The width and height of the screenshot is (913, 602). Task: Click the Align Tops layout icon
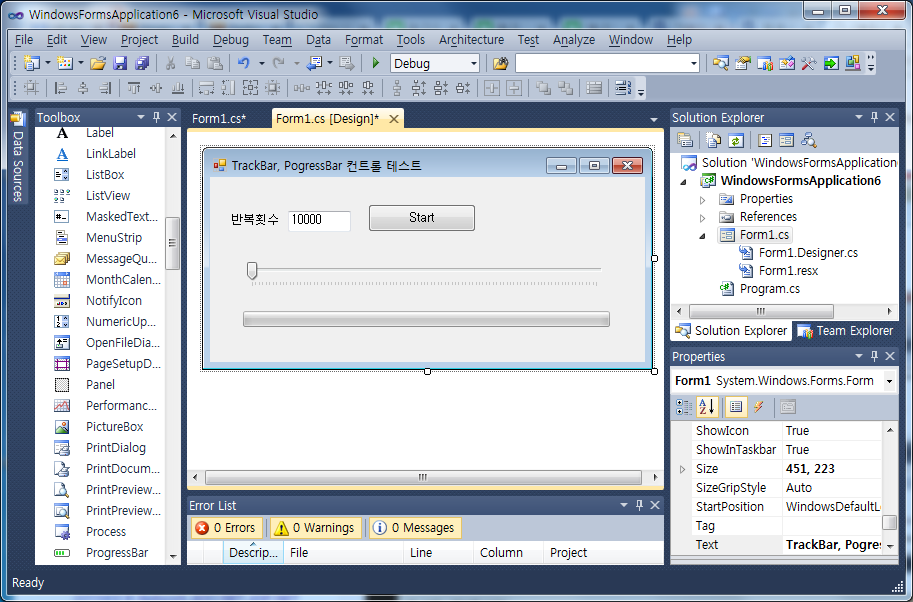click(134, 88)
